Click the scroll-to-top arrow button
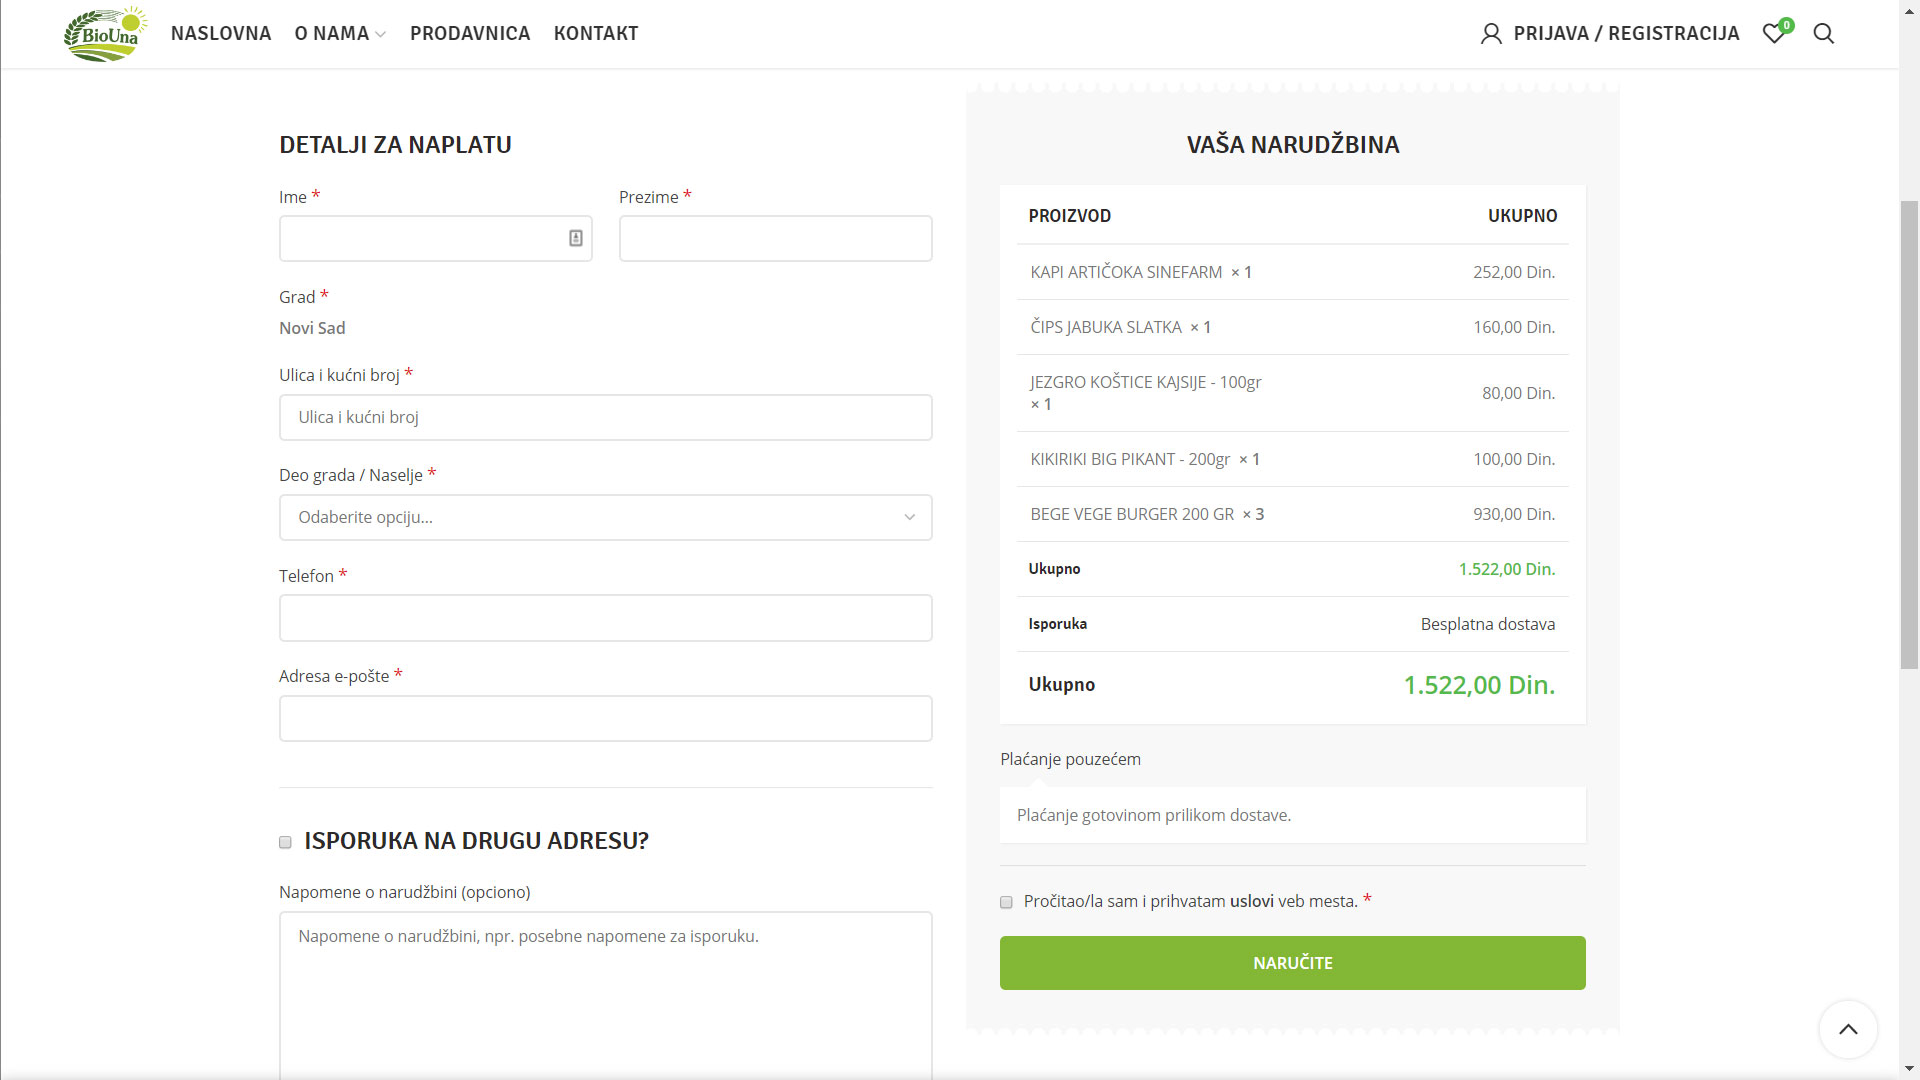The image size is (1920, 1080). [x=1847, y=1029]
